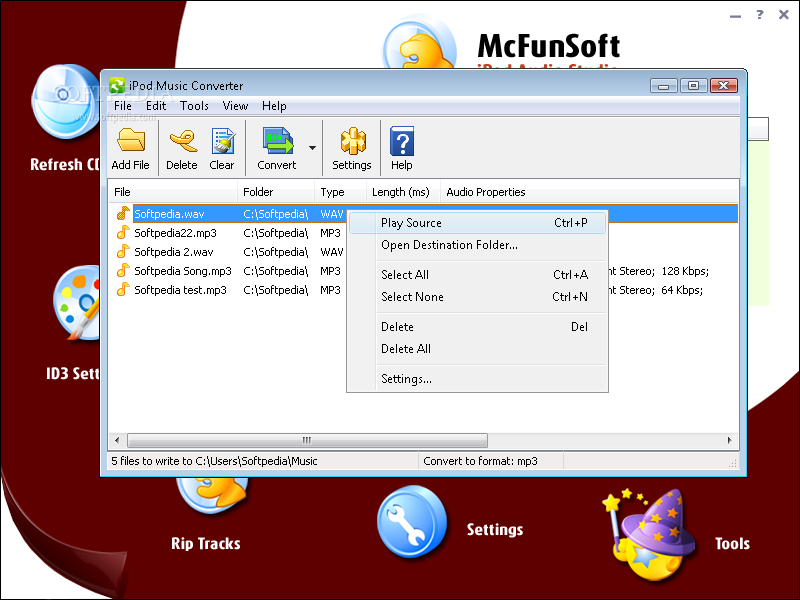Click the note icon beside Softpedia22.mp3
Screen dimensions: 800x600
pyautogui.click(x=122, y=233)
